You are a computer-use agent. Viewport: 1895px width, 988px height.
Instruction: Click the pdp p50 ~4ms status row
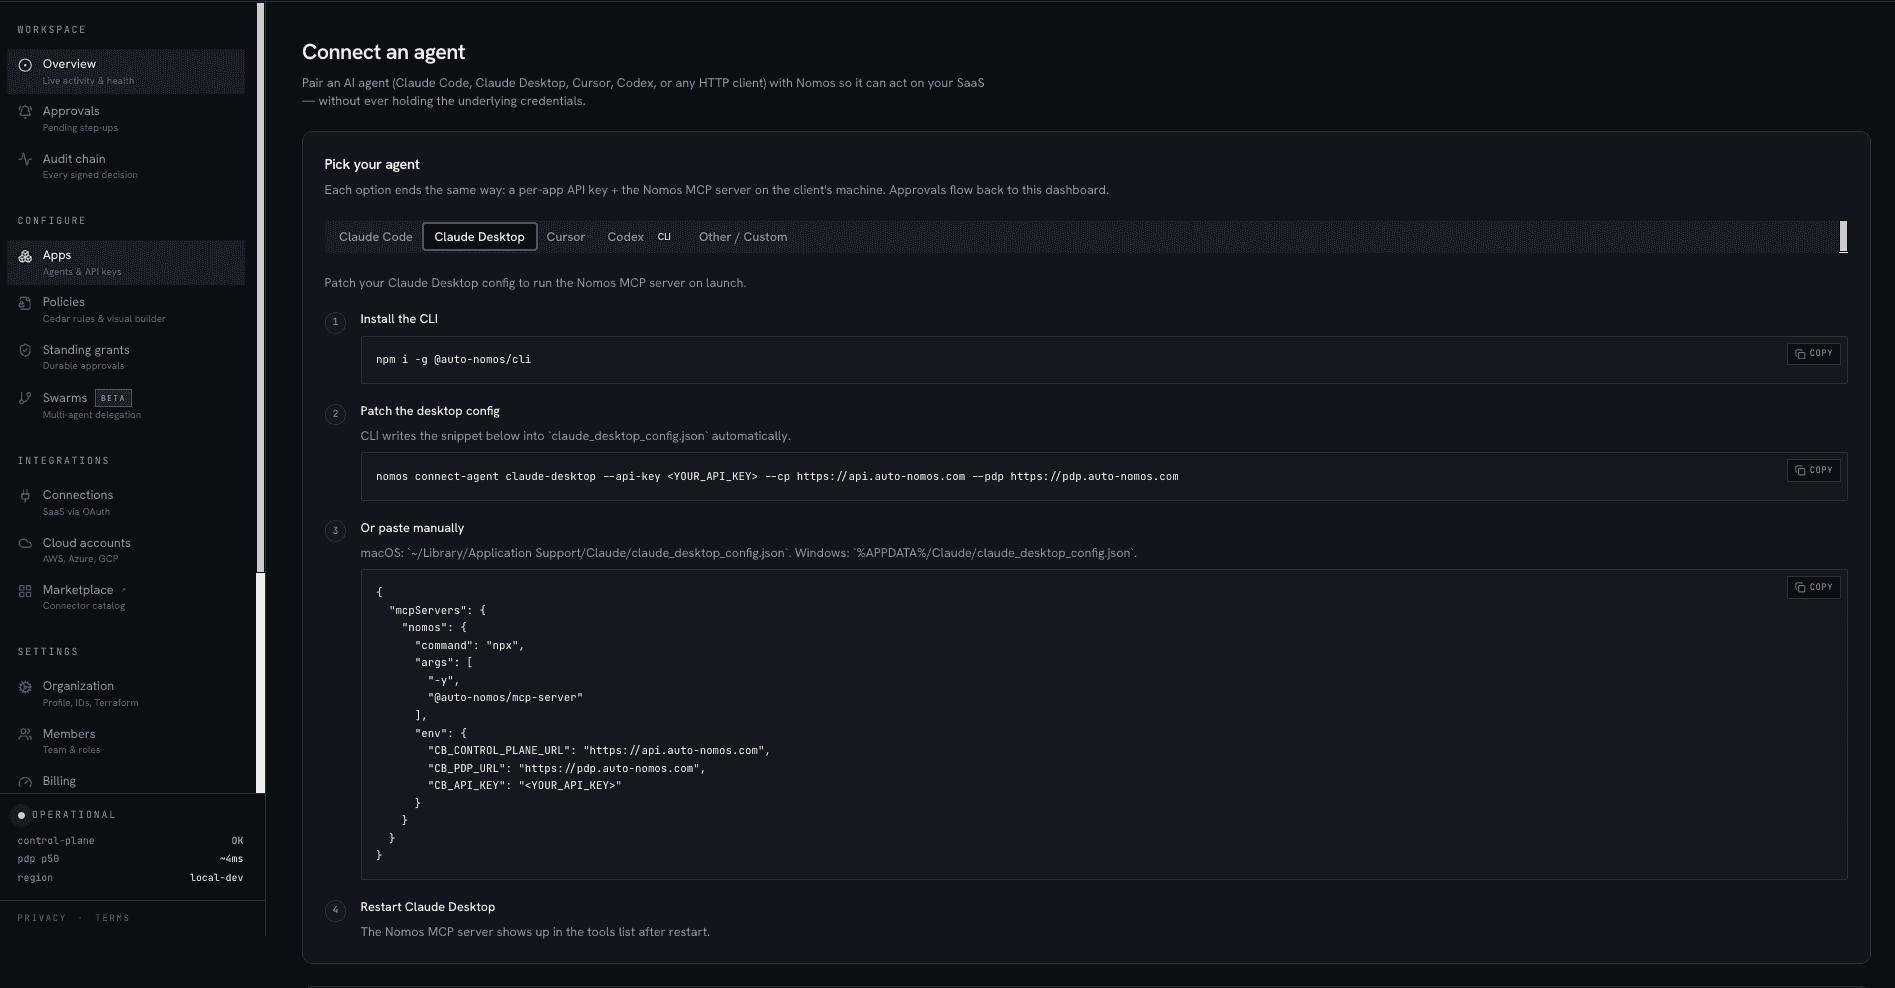(130, 859)
